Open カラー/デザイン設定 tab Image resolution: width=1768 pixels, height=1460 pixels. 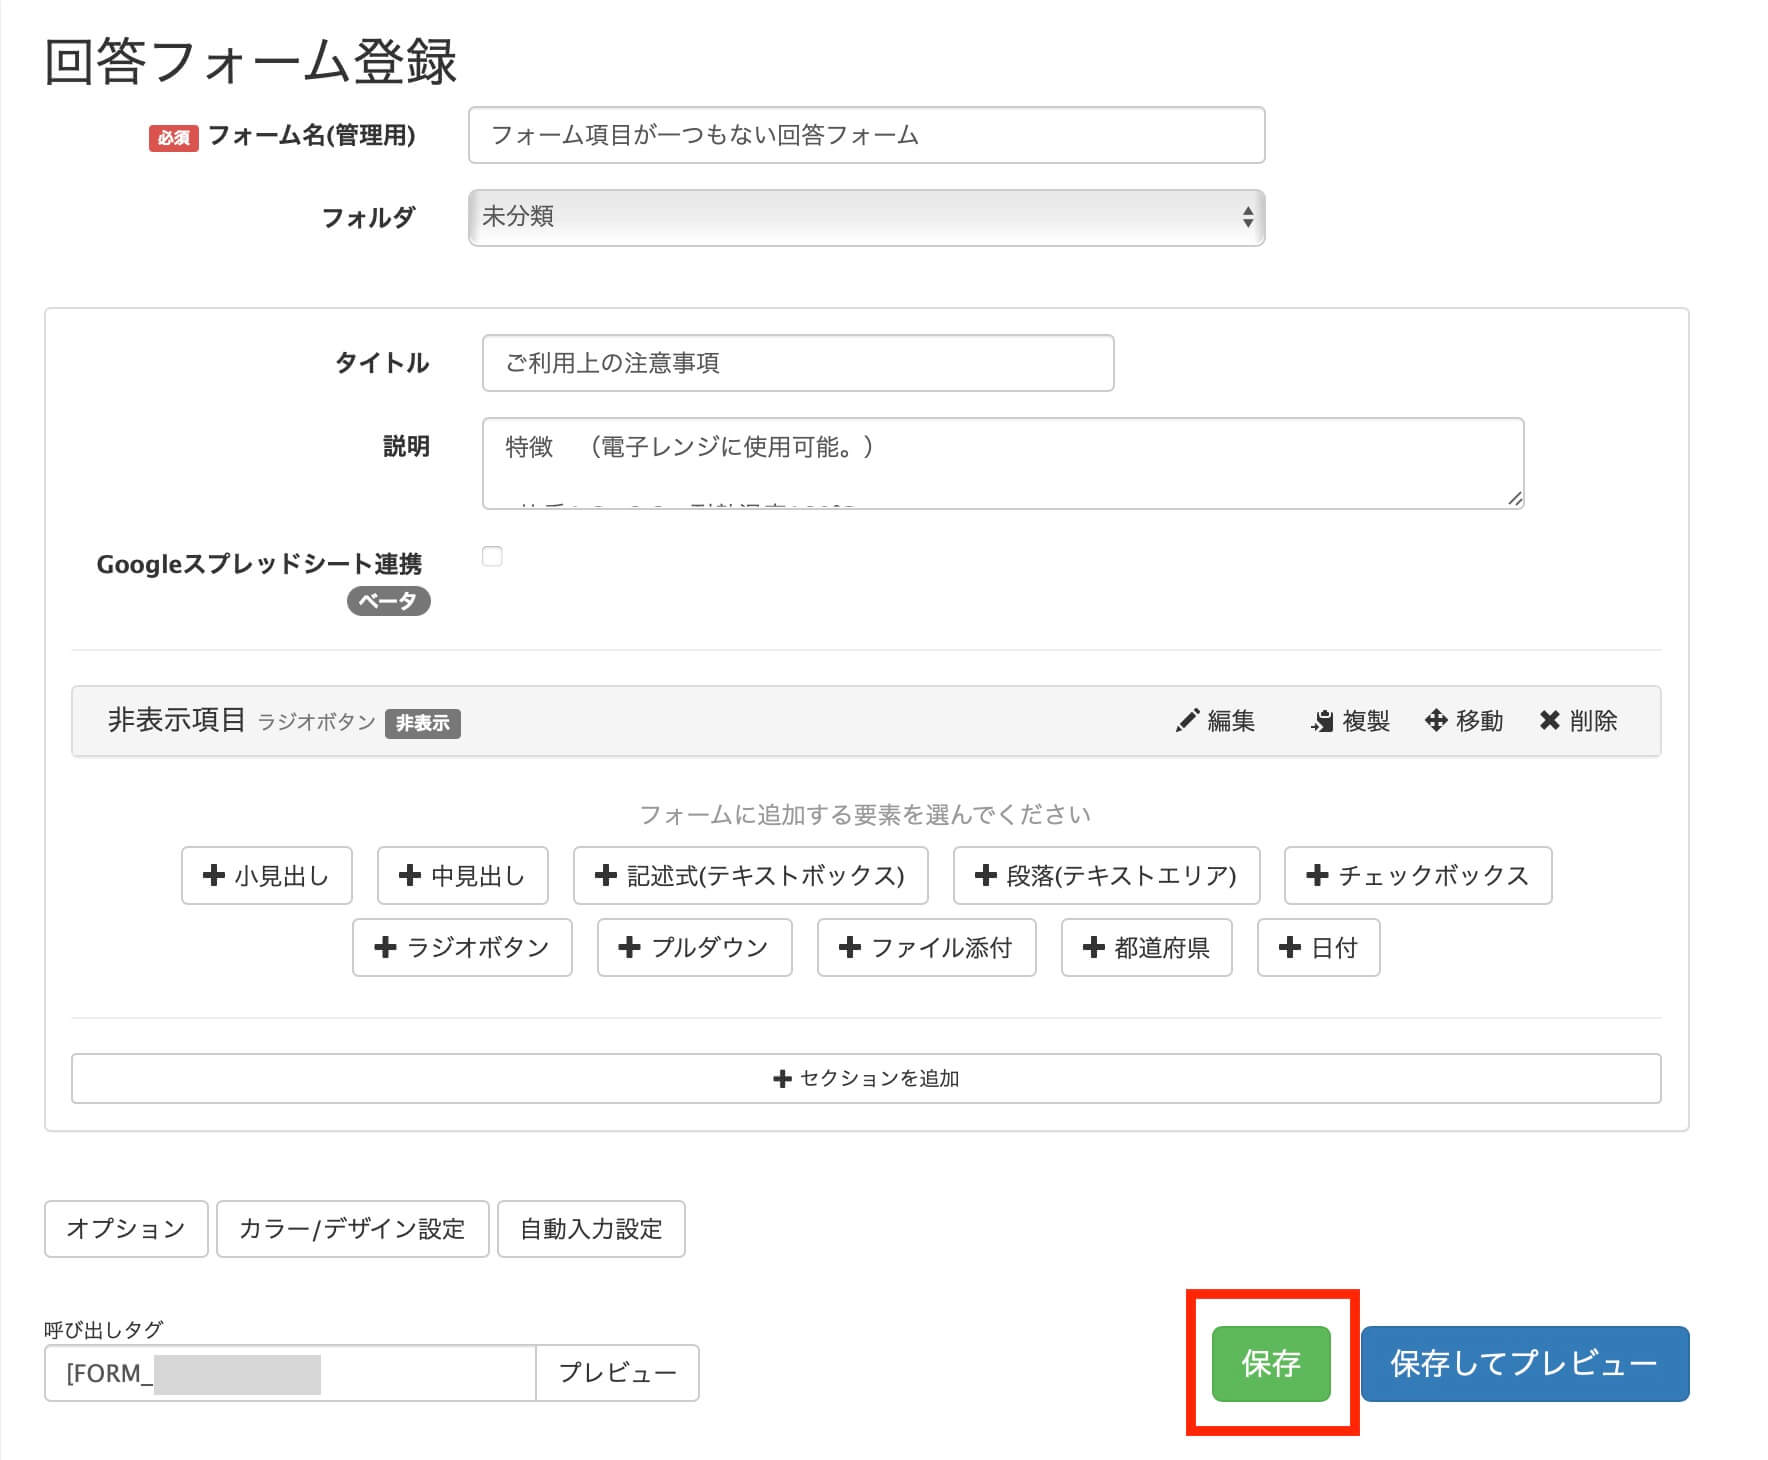[352, 1228]
